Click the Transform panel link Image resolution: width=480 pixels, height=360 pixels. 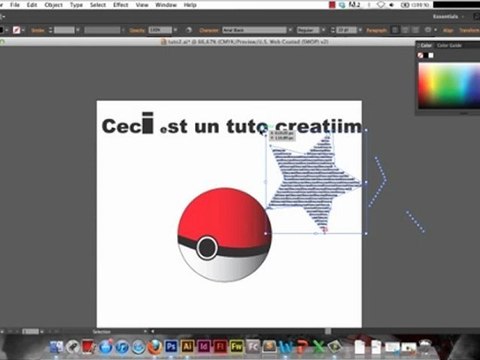(x=469, y=30)
